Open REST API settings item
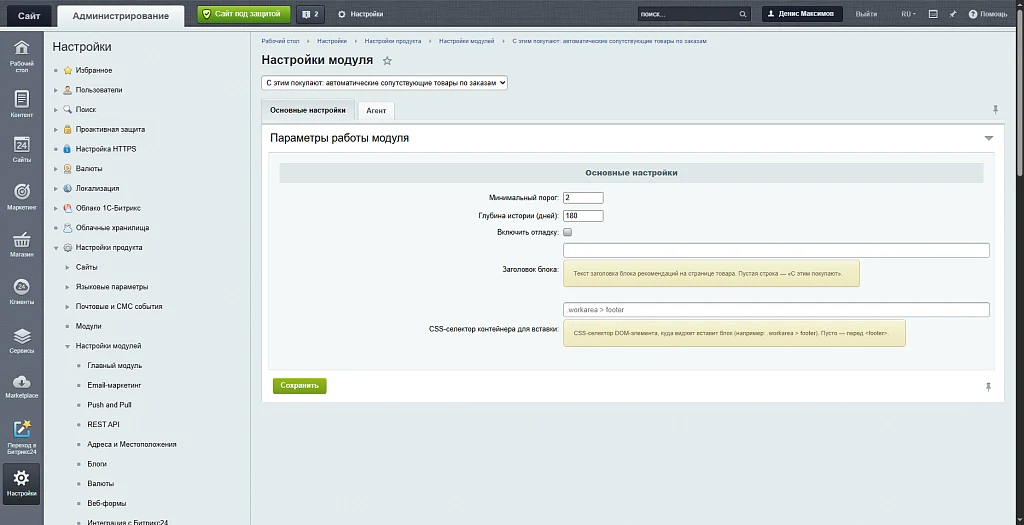This screenshot has width=1024, height=525. coord(103,424)
